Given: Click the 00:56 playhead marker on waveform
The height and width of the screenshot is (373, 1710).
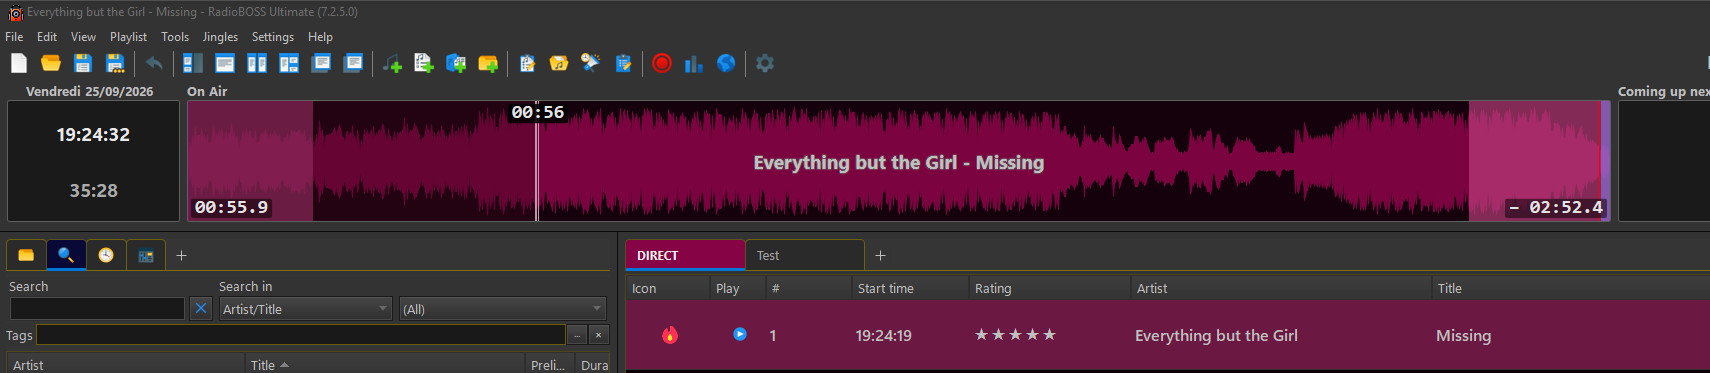Looking at the screenshot, I should 538,112.
